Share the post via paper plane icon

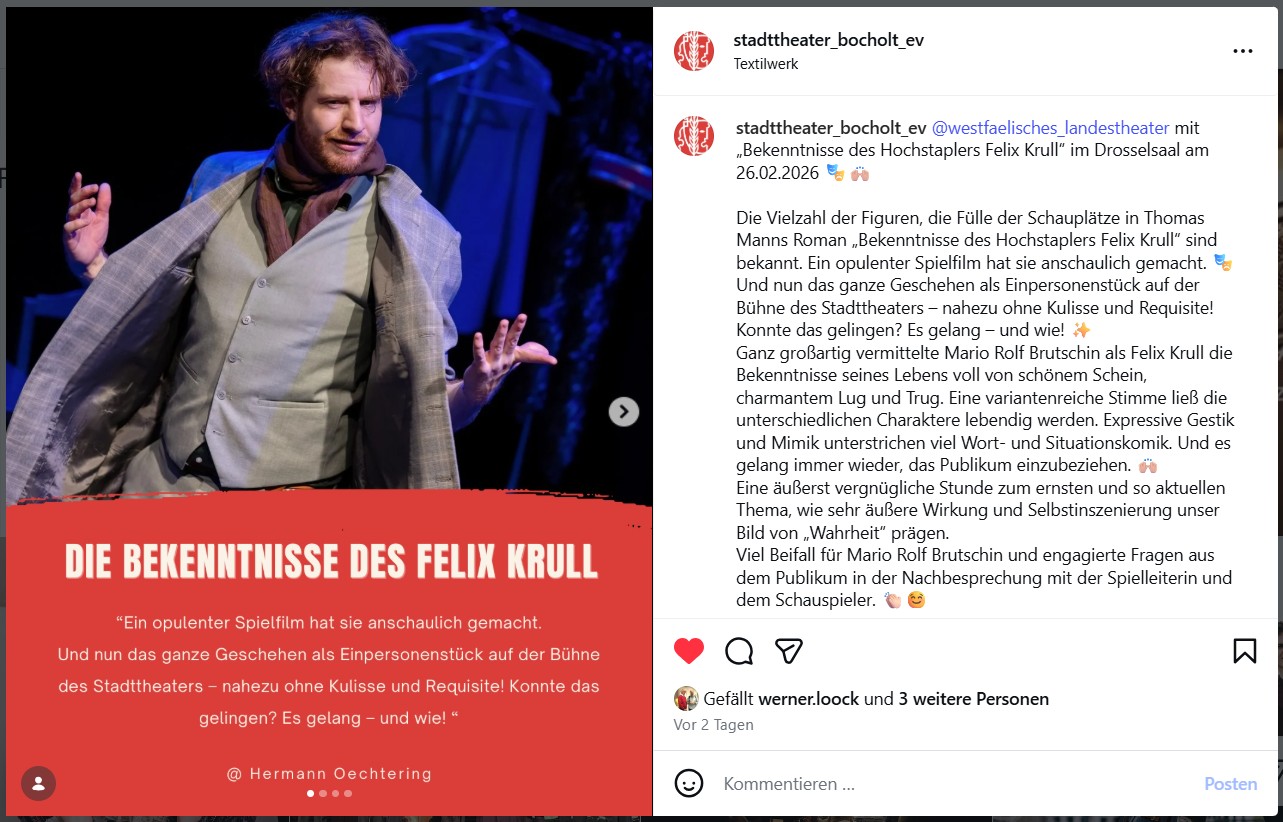pos(789,651)
